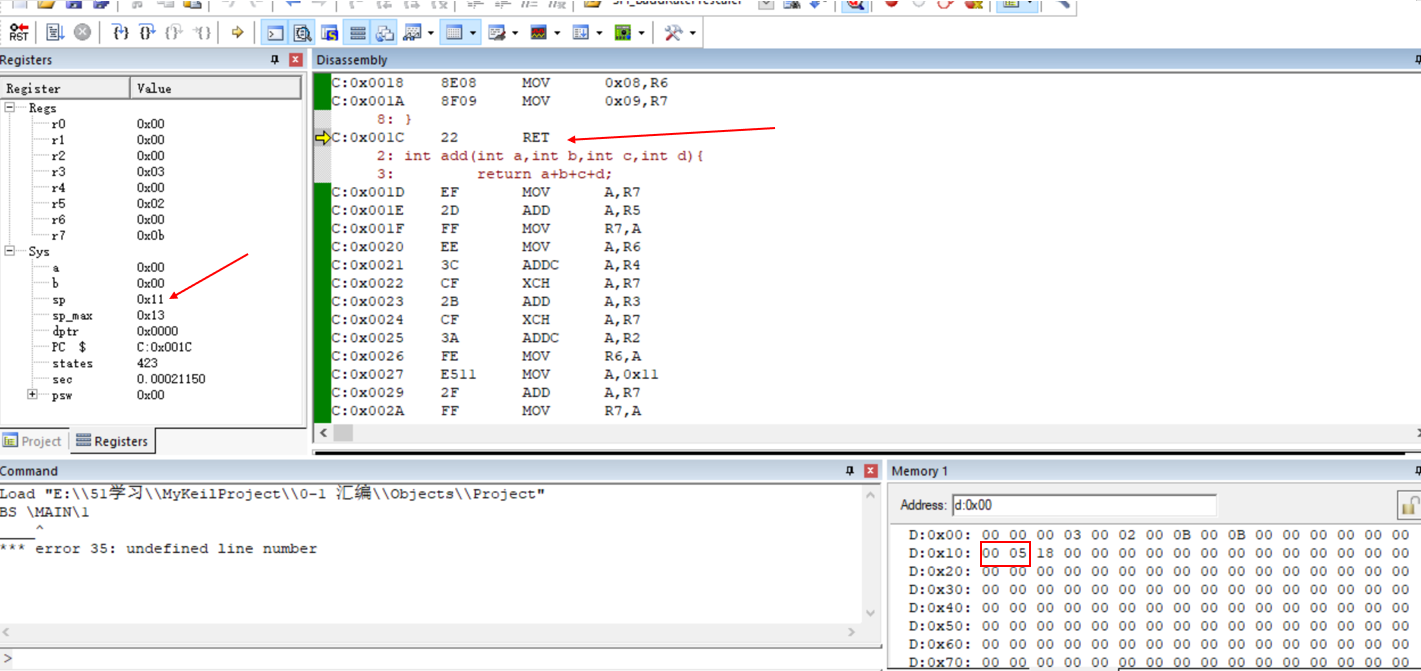
Task: Switch to the Registers tab
Action: point(112,441)
